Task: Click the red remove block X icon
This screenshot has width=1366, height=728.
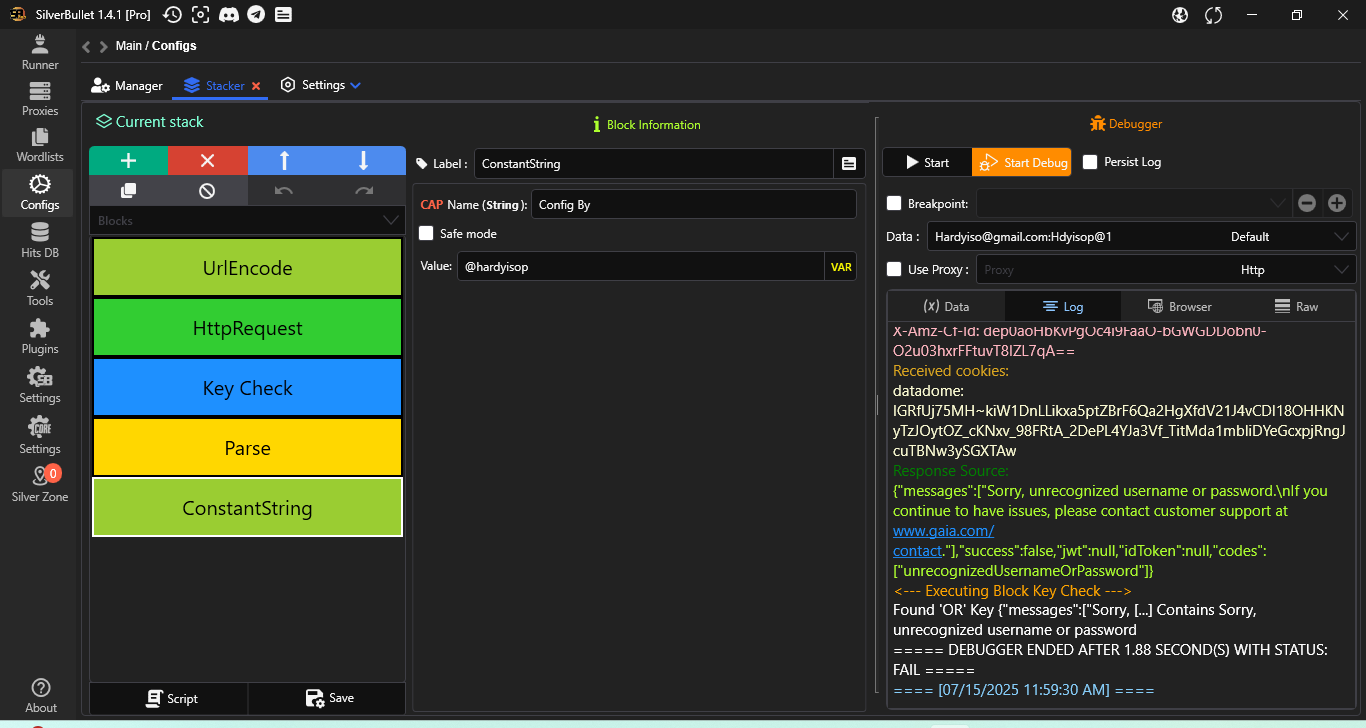Action: (207, 161)
